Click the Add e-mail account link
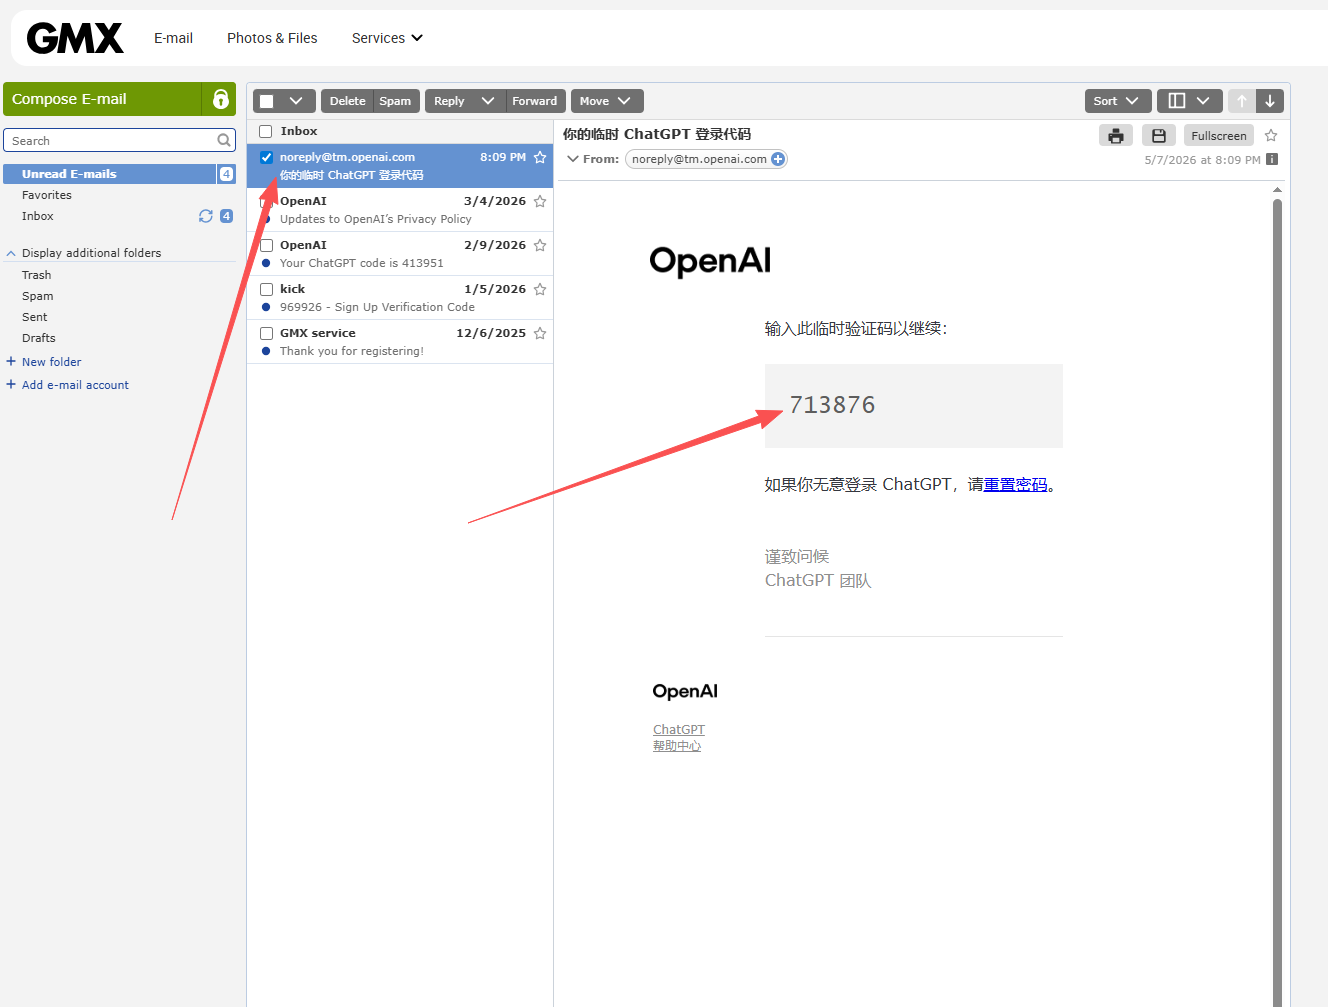Image resolution: width=1328 pixels, height=1007 pixels. click(75, 385)
